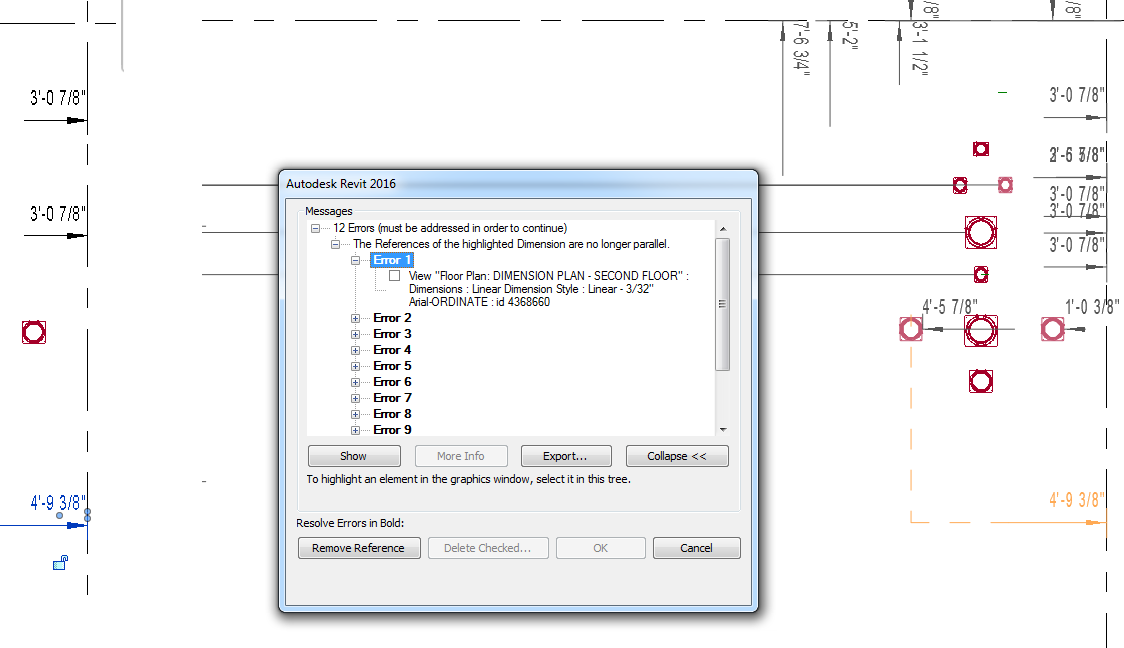Click the Export... button
This screenshot has width=1124, height=648.
[566, 456]
